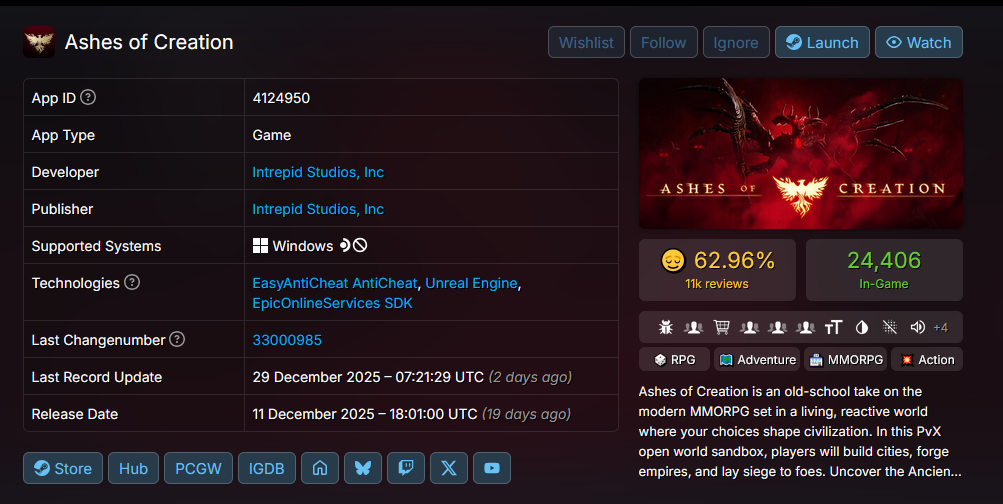The height and width of the screenshot is (504, 1003).
Task: Click the group icon right after the cart
Action: click(x=750, y=327)
